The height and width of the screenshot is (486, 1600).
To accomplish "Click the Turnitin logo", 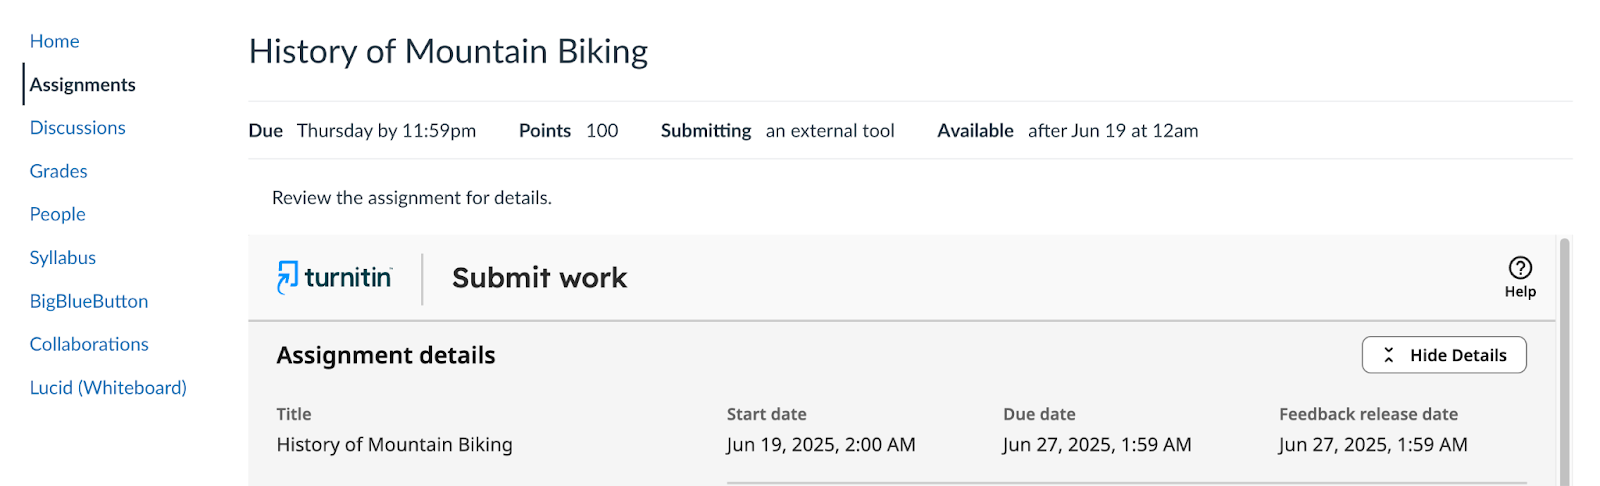I will 335,277.
